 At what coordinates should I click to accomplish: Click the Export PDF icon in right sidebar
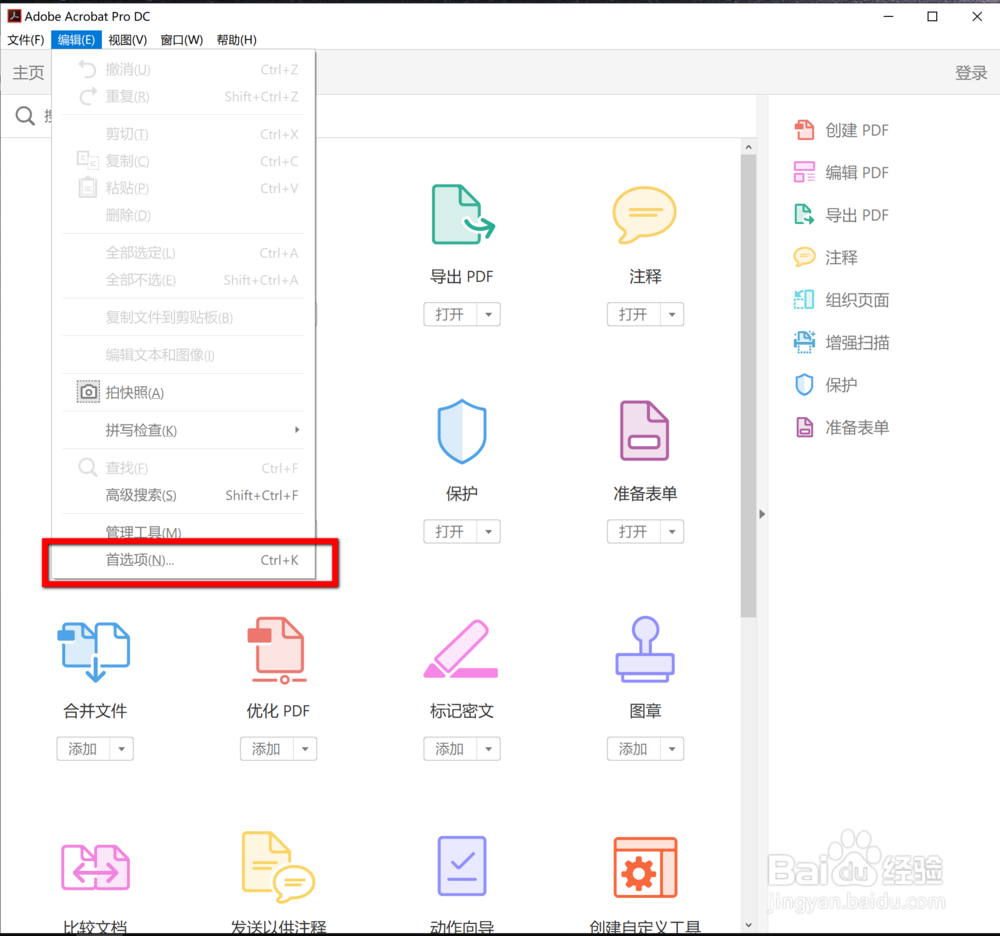point(804,215)
